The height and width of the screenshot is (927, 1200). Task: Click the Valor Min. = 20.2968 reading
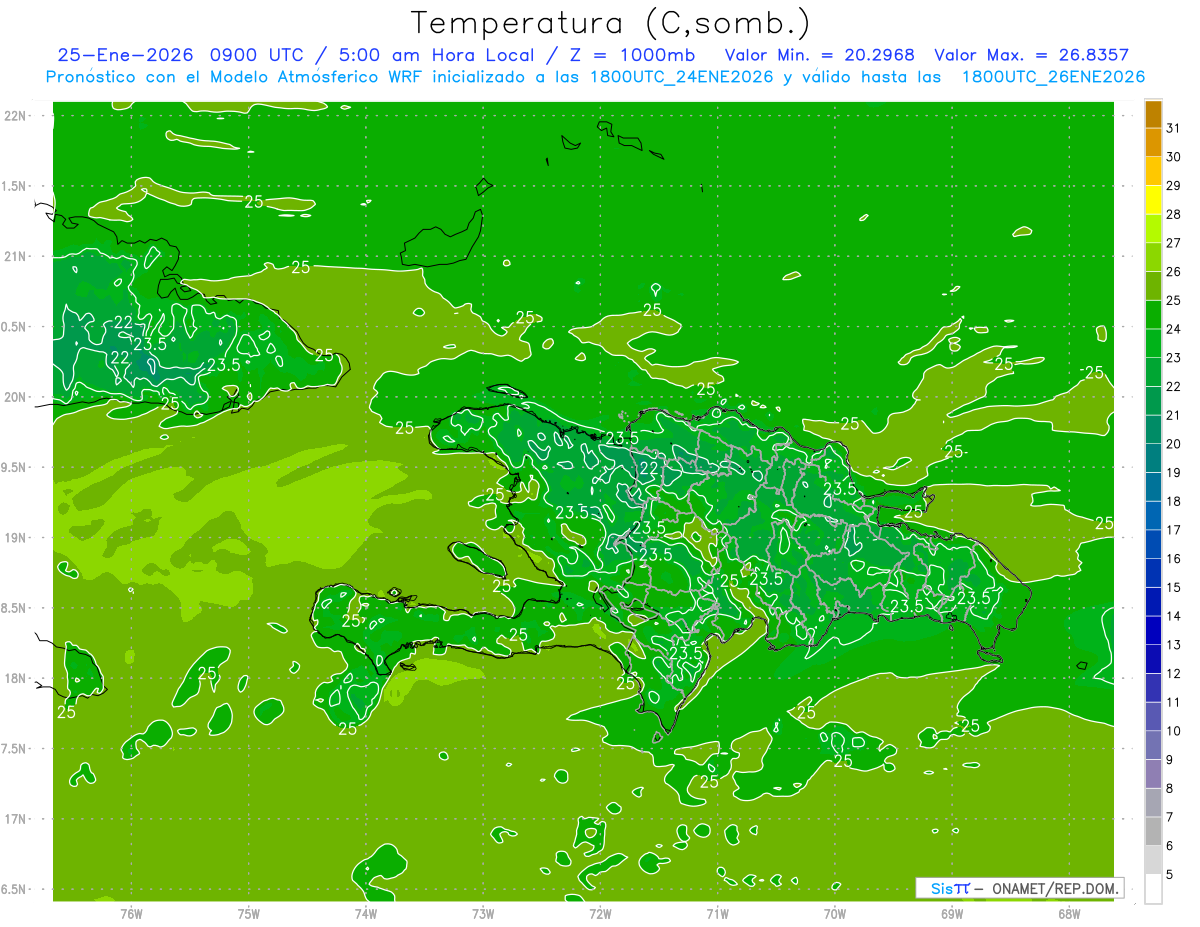click(820, 55)
